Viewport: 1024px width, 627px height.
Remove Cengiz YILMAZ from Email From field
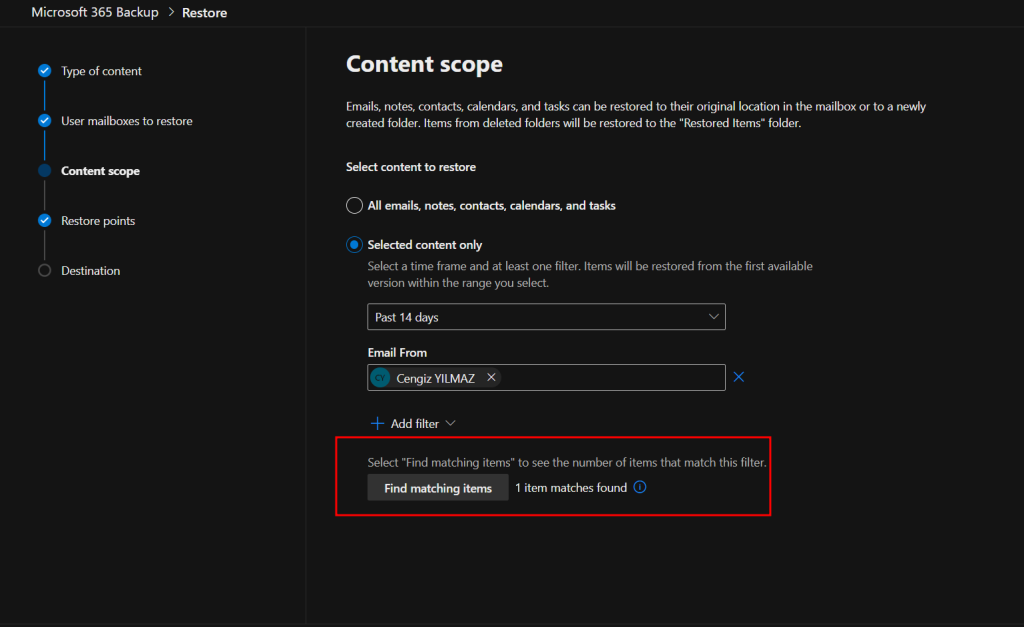(x=491, y=378)
